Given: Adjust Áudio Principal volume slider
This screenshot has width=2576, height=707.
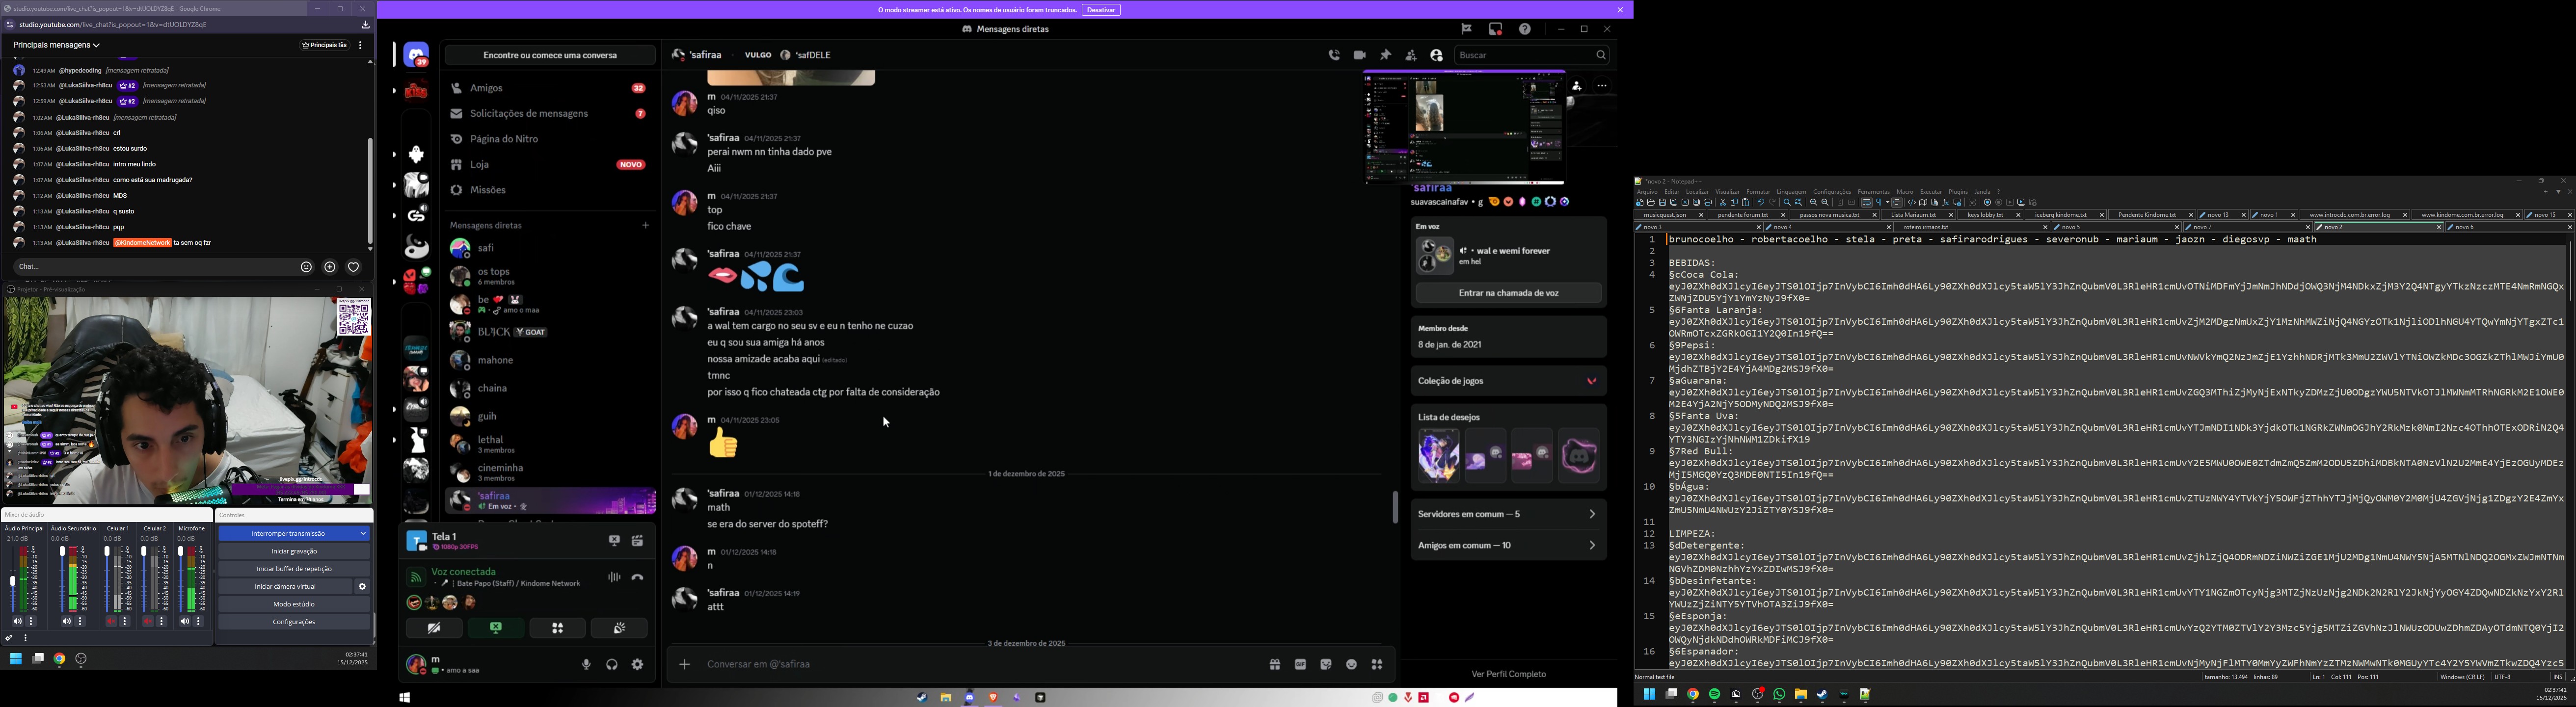Looking at the screenshot, I should click(x=13, y=580).
